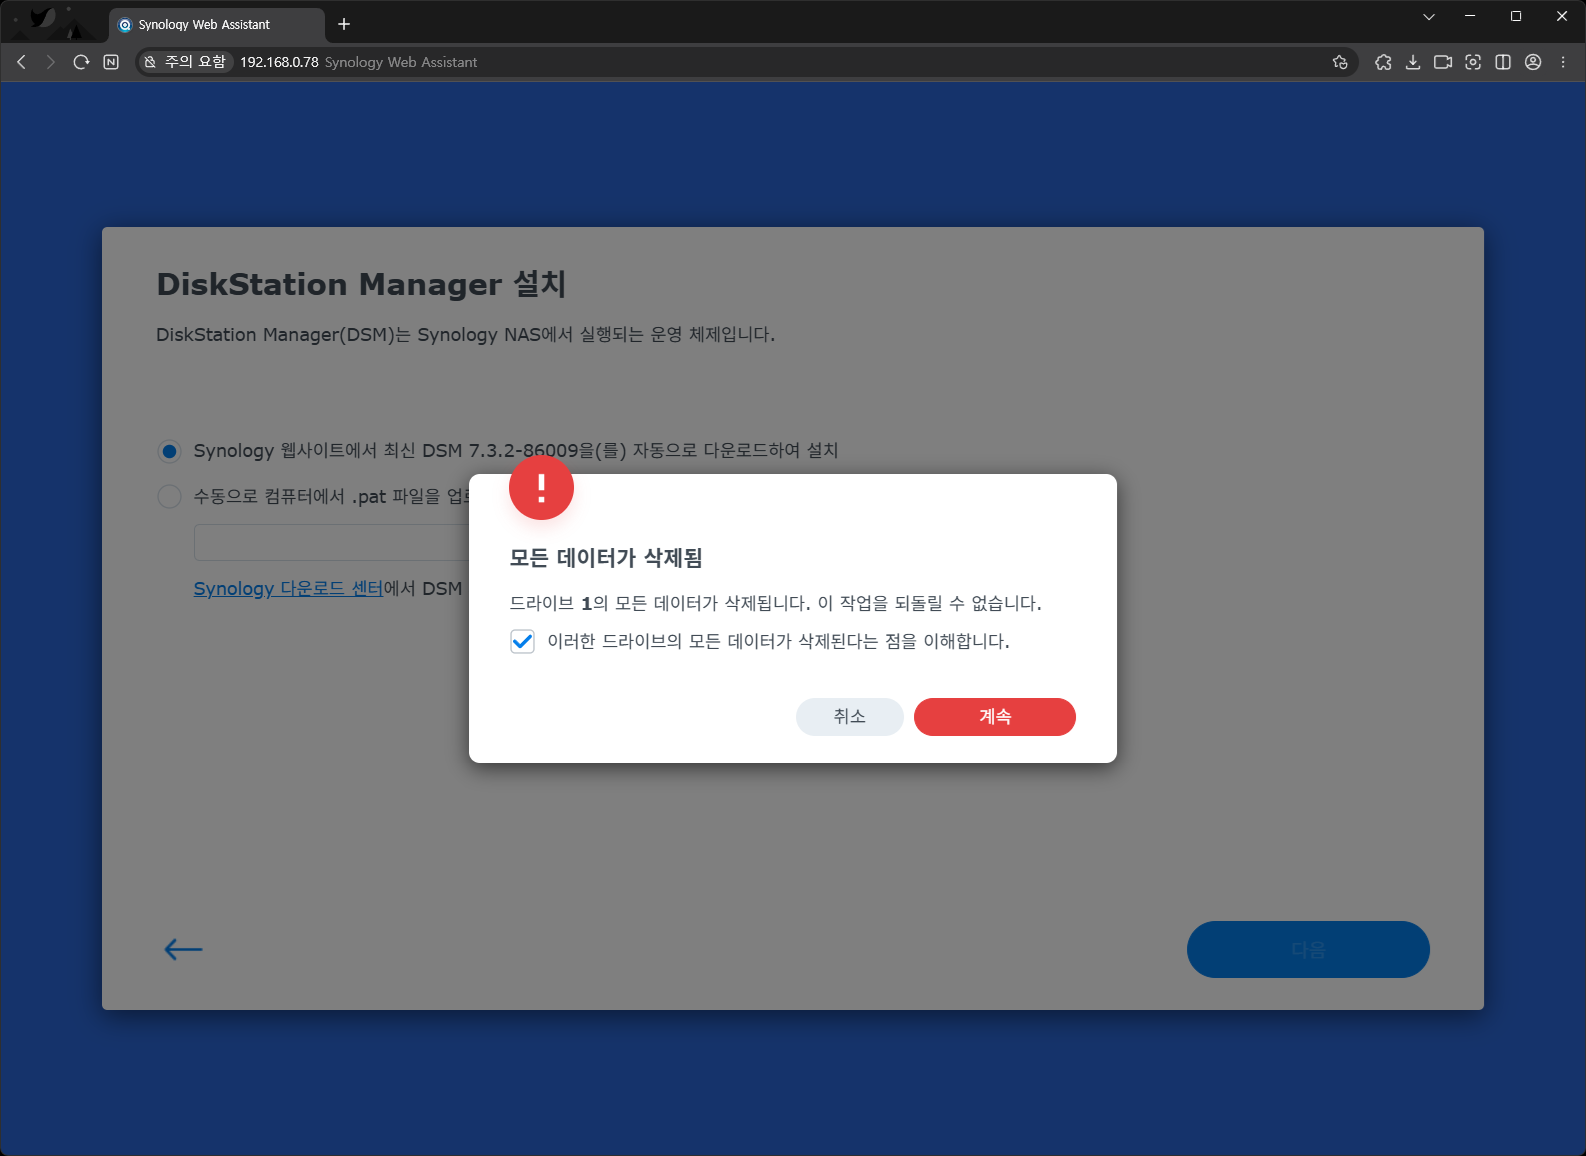Click the 모든 데이터가 삭제됨 dialog title
Viewport: 1586px width, 1156px height.
(606, 558)
